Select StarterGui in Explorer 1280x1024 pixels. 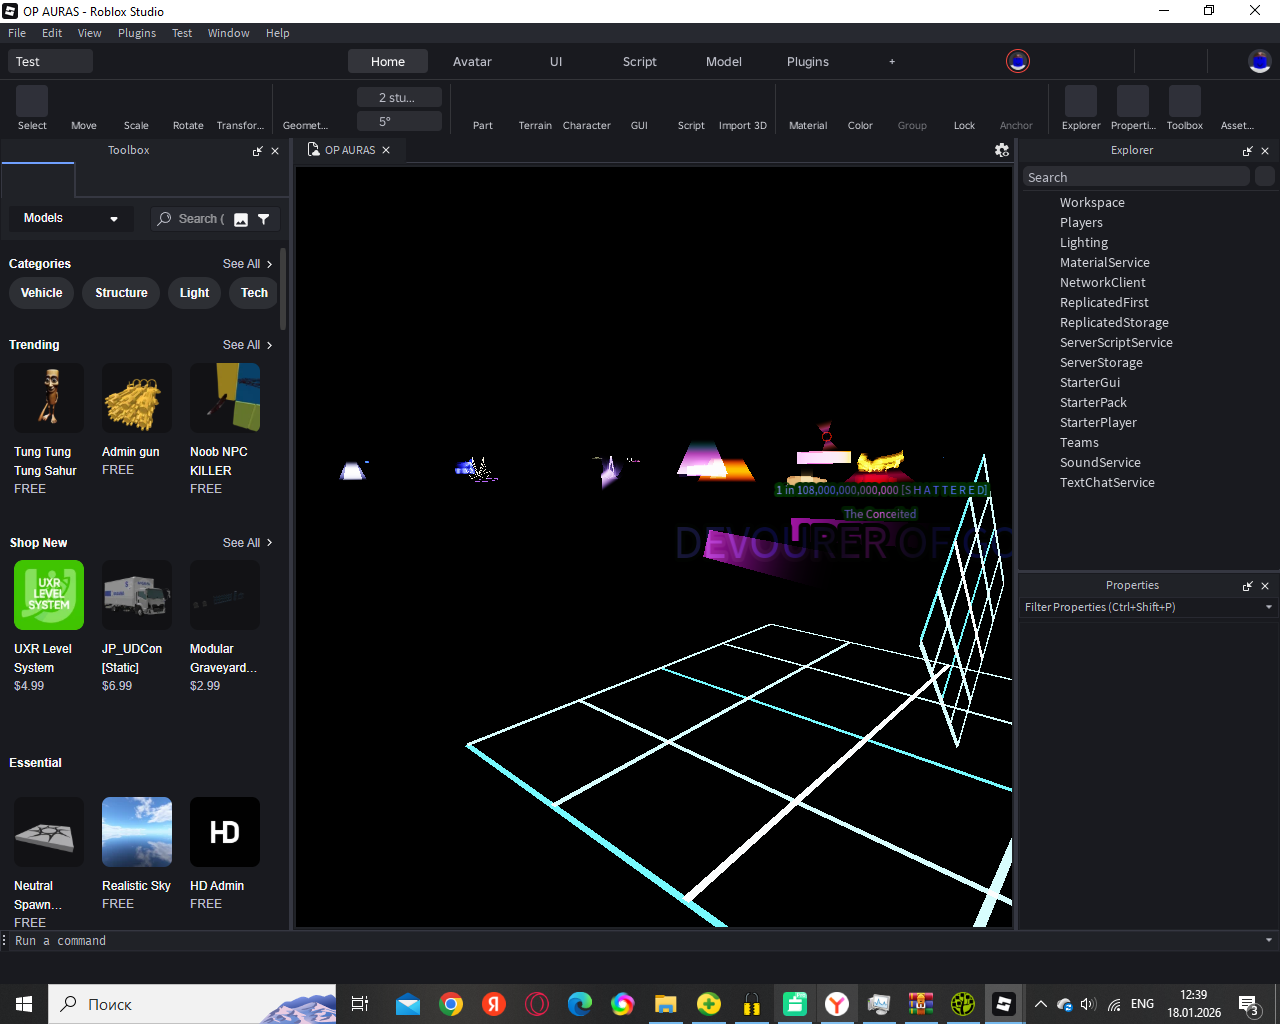[1090, 383]
